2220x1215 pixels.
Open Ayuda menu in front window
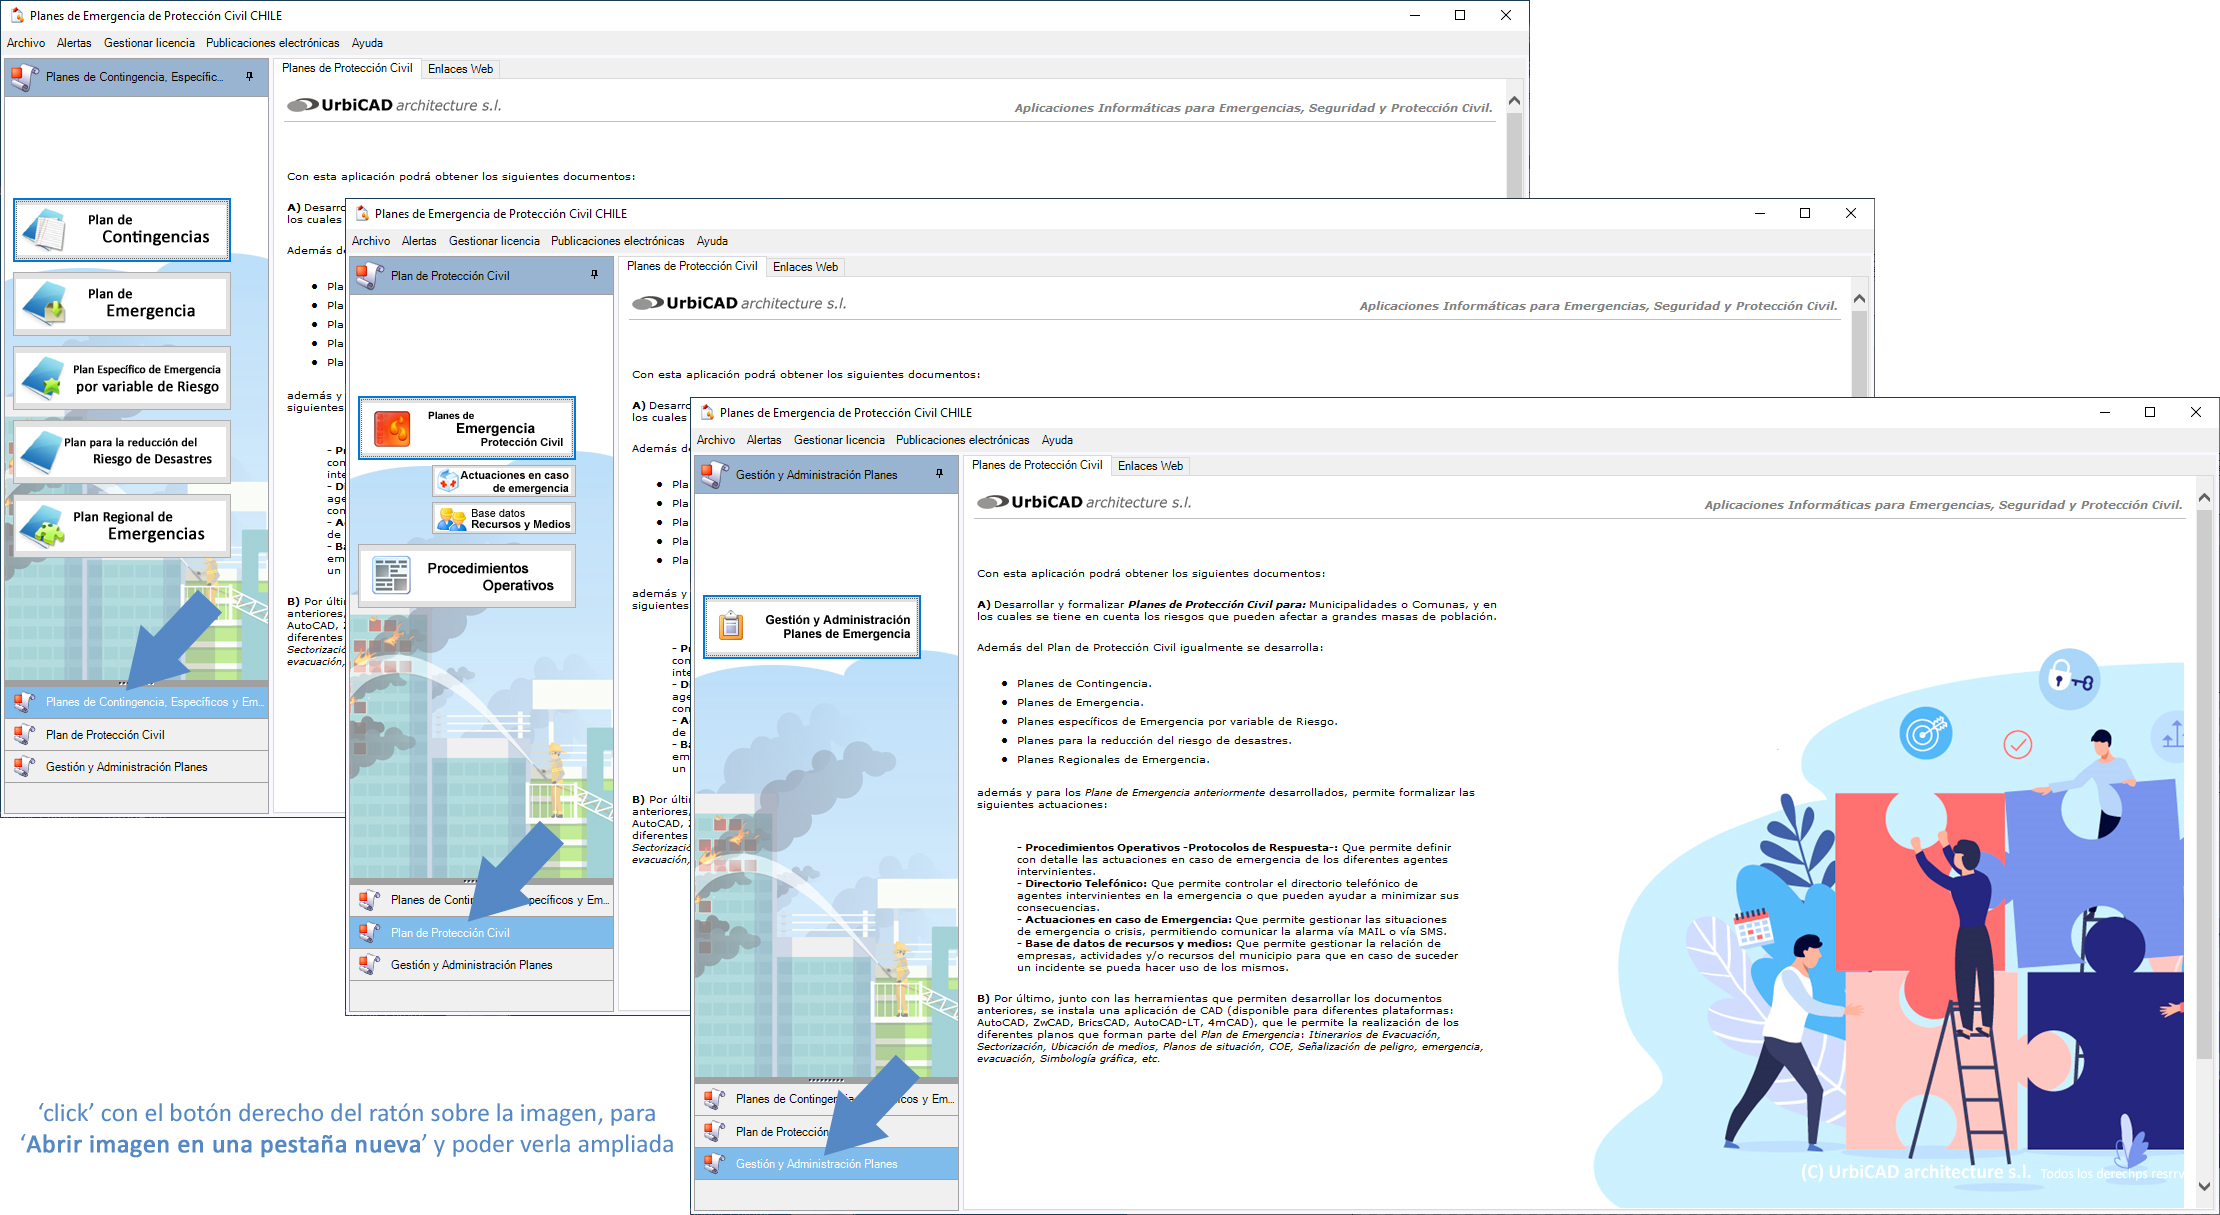tap(1057, 440)
